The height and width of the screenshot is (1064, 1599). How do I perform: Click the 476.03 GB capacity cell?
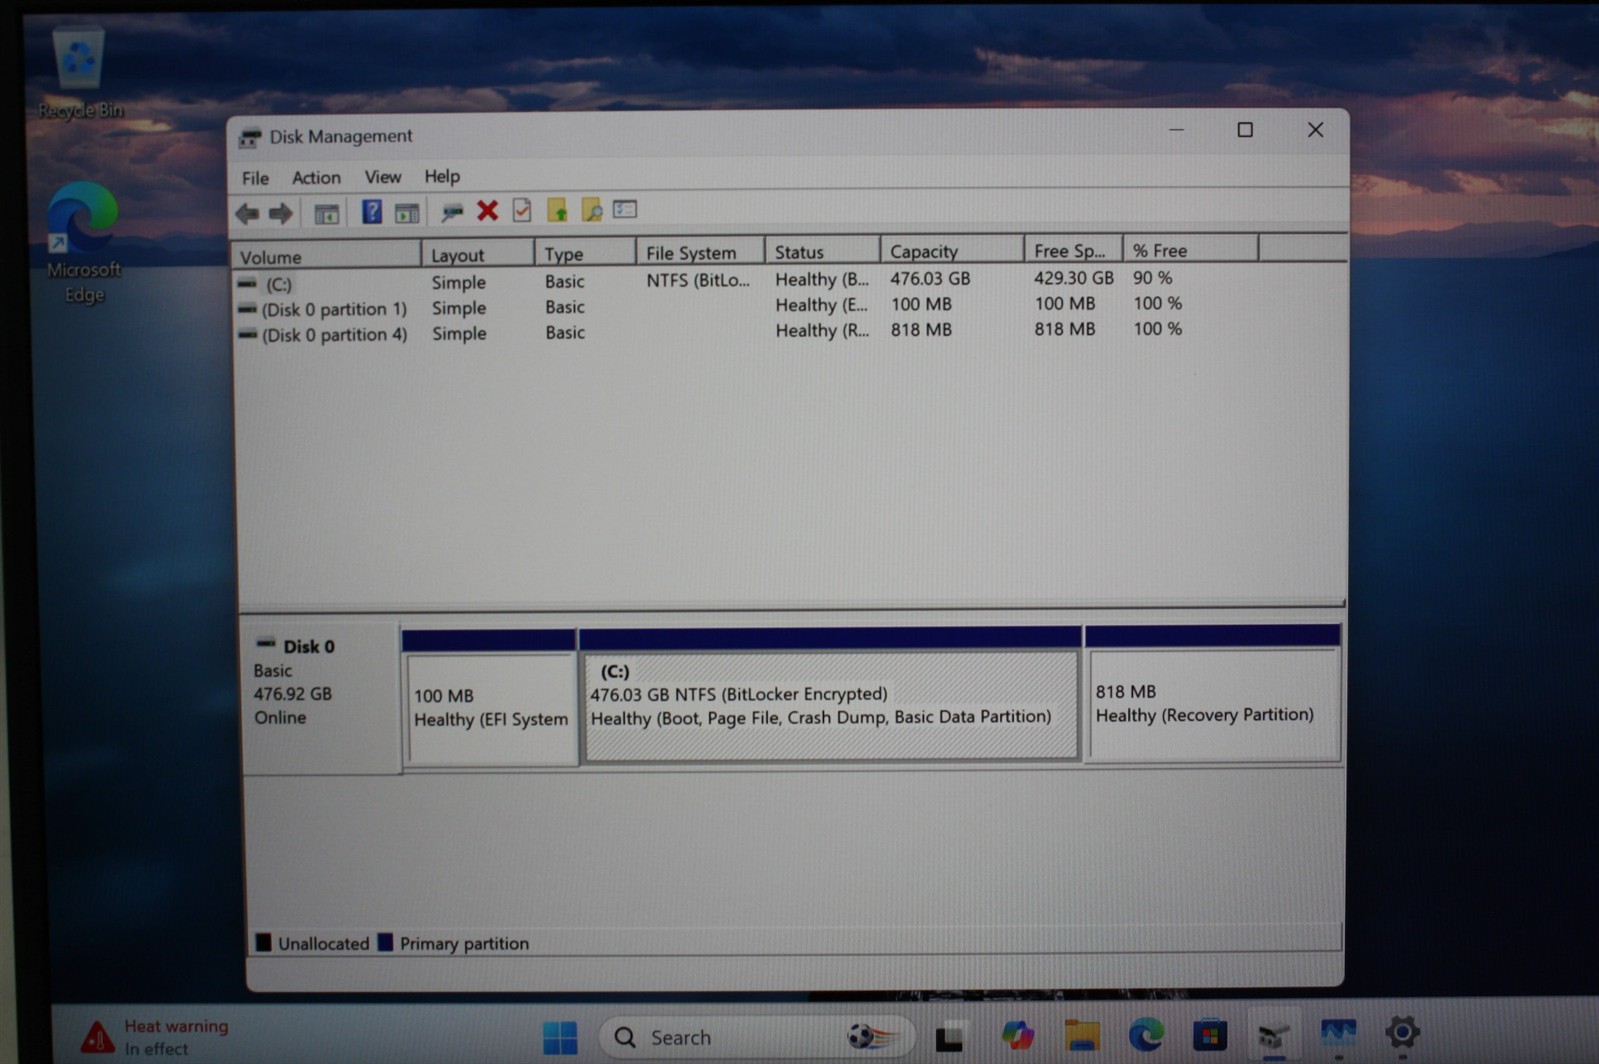(x=930, y=279)
